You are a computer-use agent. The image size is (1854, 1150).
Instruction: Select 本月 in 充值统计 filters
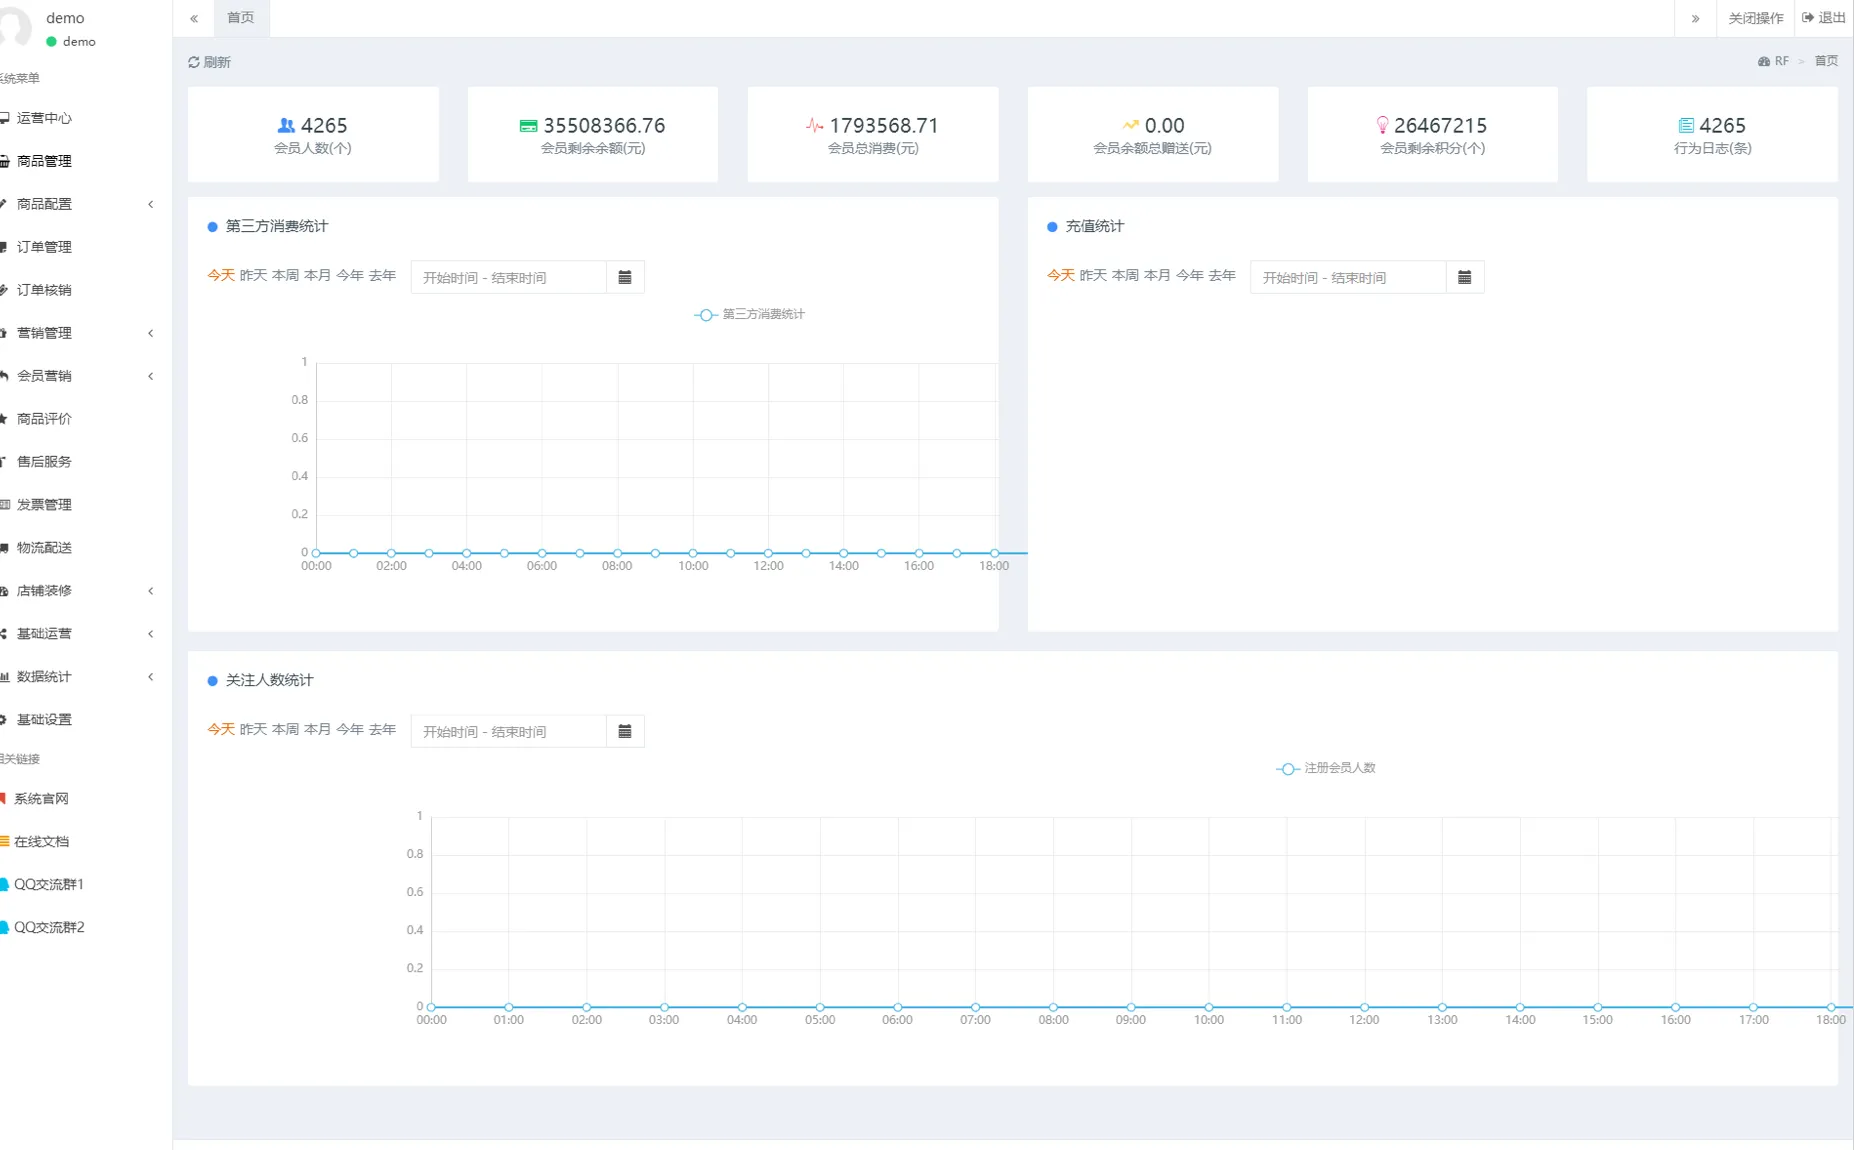[1157, 275]
